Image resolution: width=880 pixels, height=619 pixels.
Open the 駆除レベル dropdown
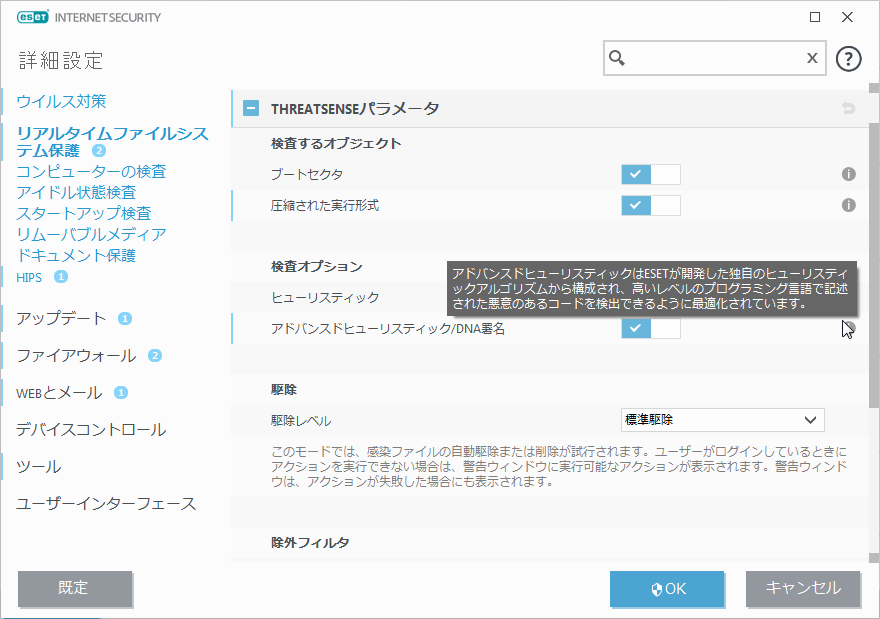click(x=722, y=420)
